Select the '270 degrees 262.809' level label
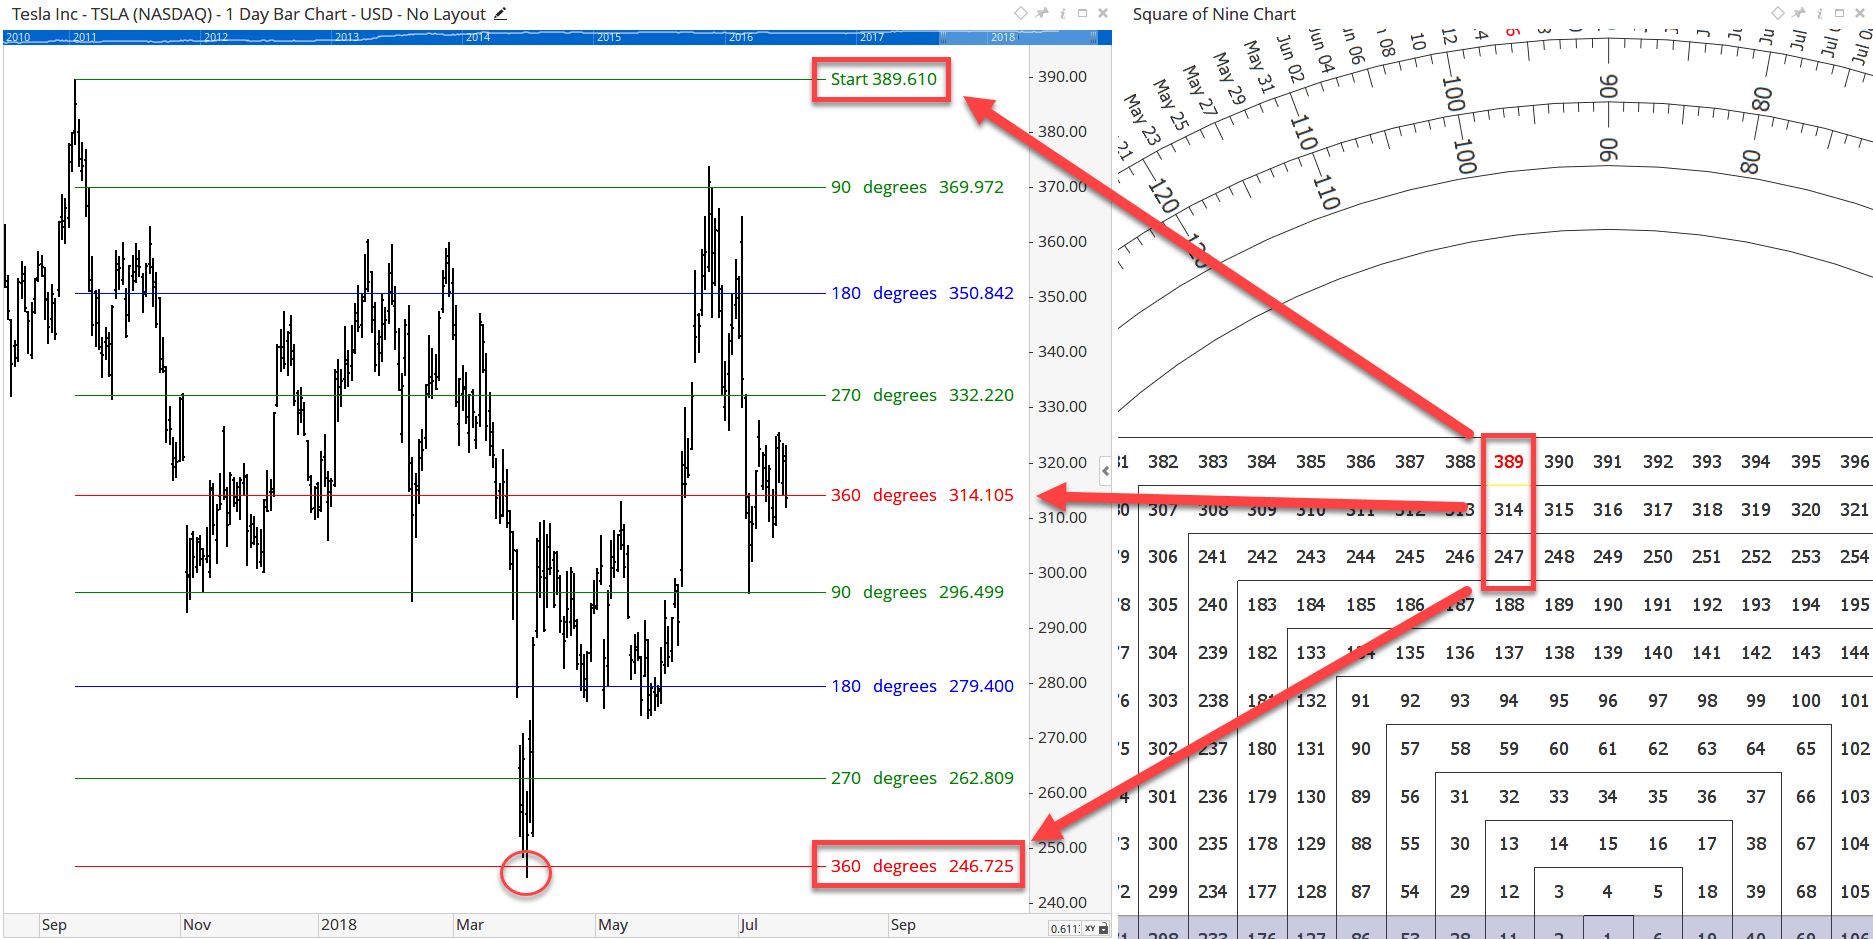Viewport: 1873px width, 939px height. (x=922, y=778)
